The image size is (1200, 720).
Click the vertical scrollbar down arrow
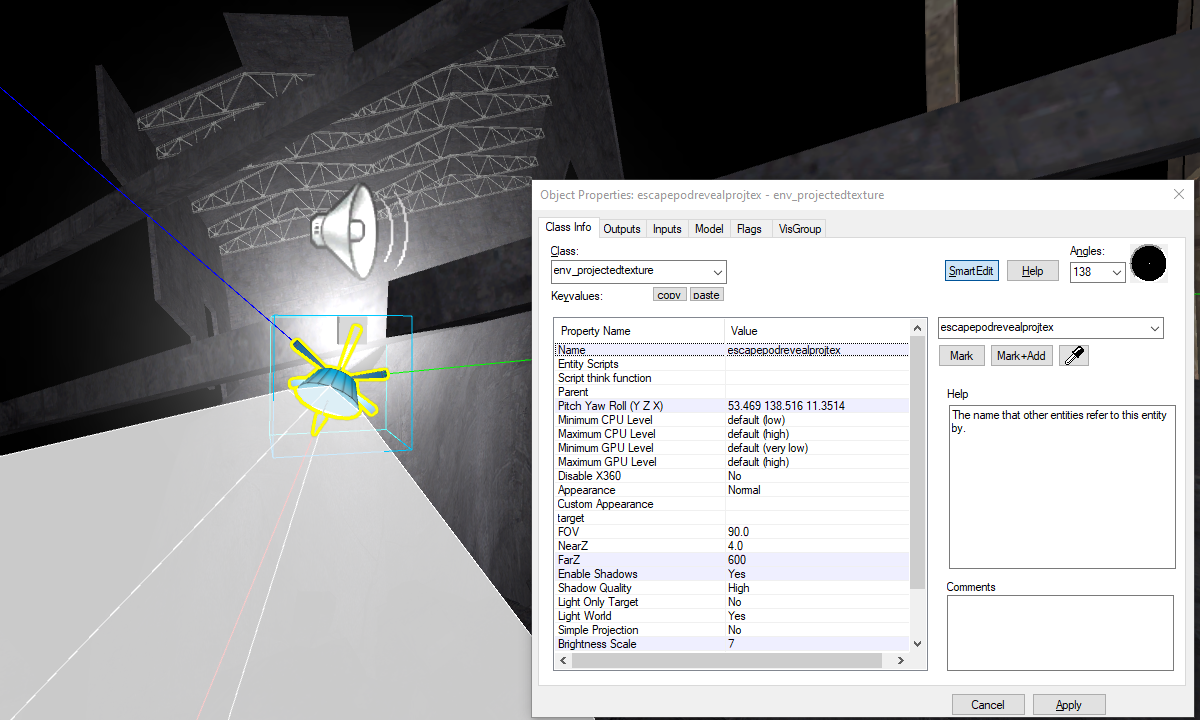tap(918, 644)
